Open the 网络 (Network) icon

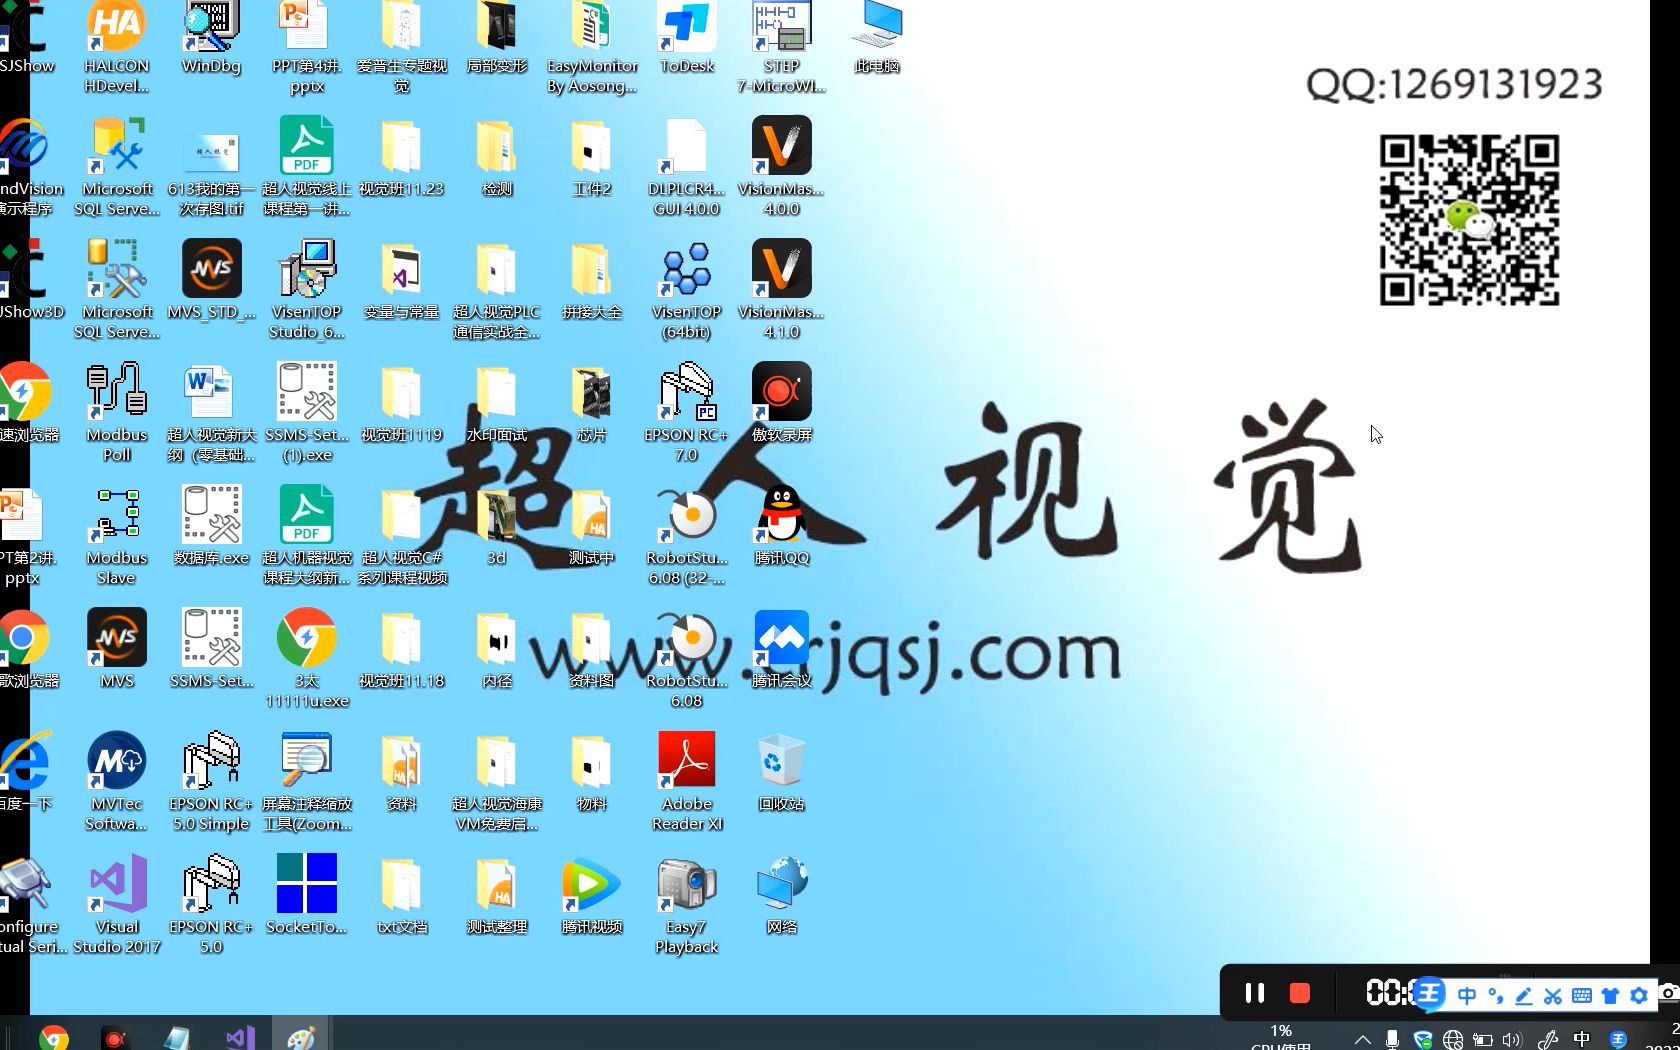point(781,894)
